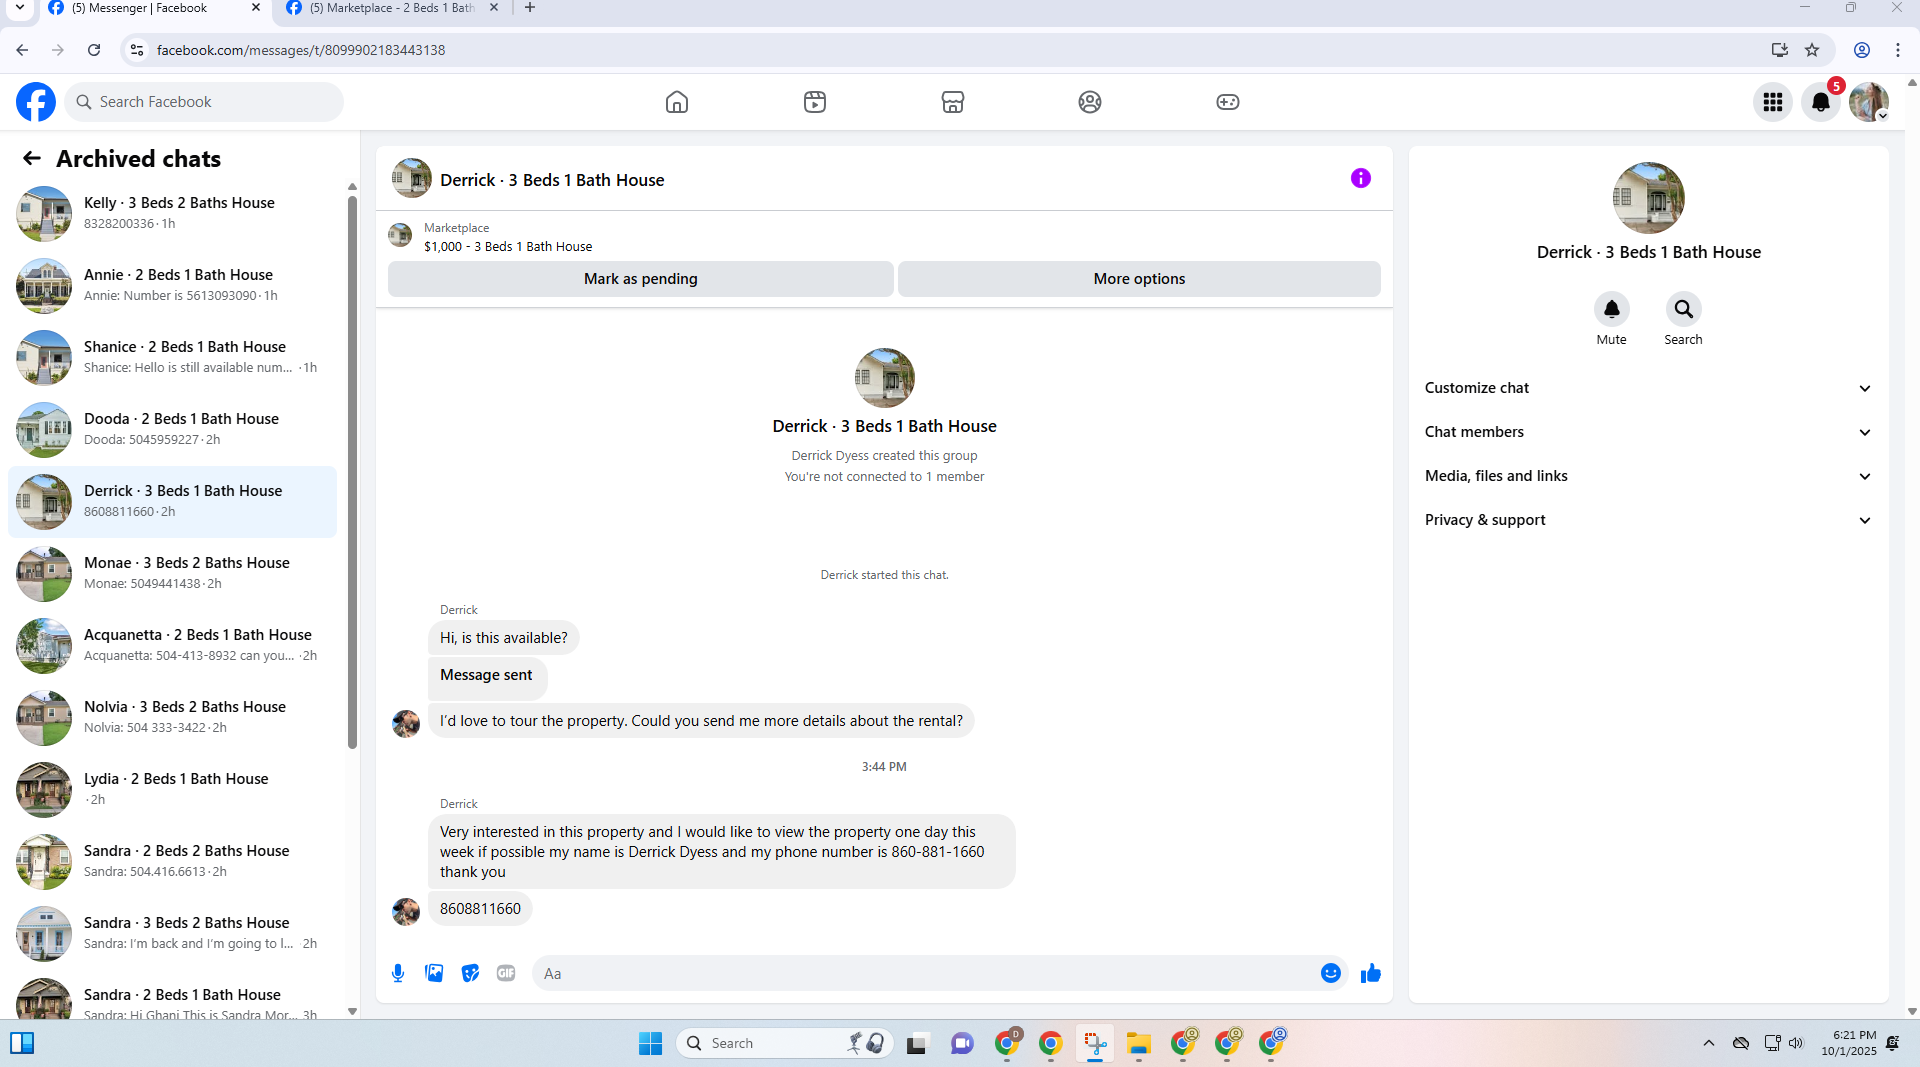
Task: Open the Gaming controller icon
Action: pyautogui.click(x=1228, y=102)
